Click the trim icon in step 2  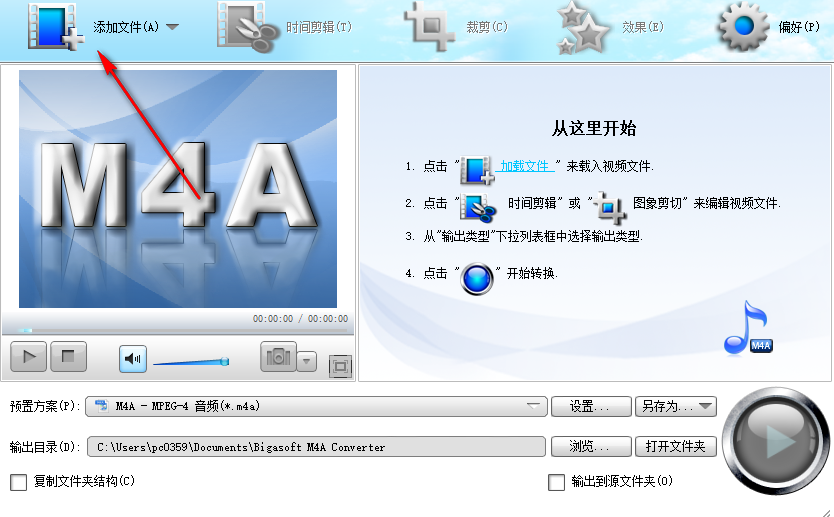[477, 207]
